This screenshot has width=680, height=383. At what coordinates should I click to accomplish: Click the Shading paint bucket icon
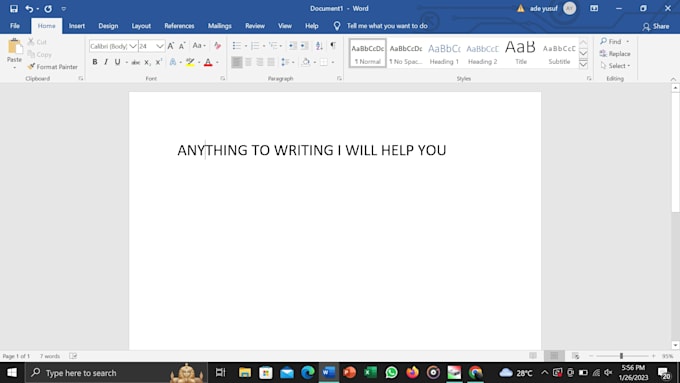coord(306,62)
